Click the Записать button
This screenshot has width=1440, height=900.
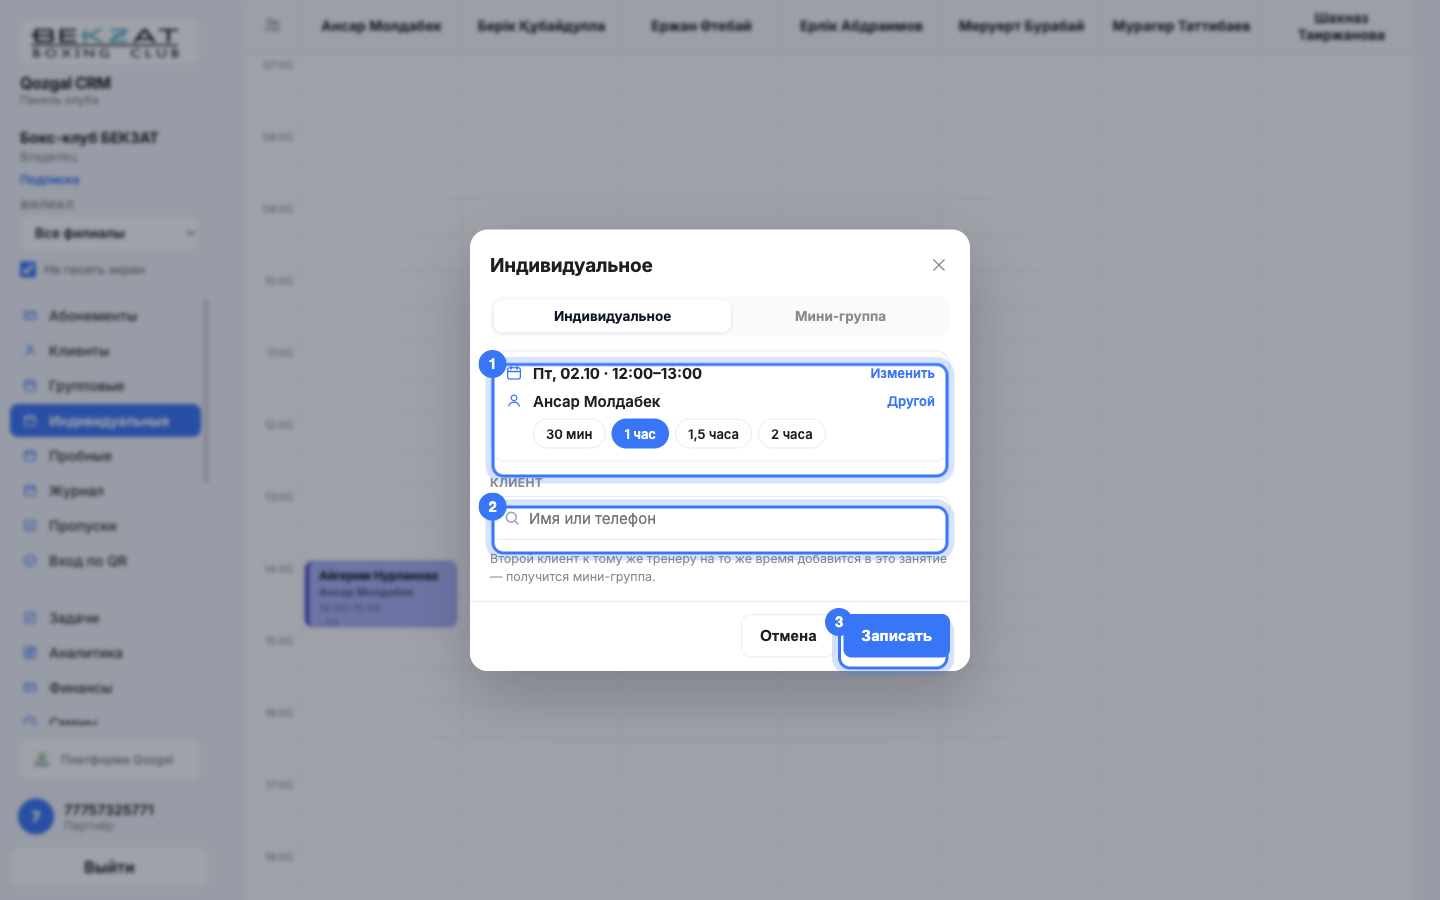coord(896,636)
